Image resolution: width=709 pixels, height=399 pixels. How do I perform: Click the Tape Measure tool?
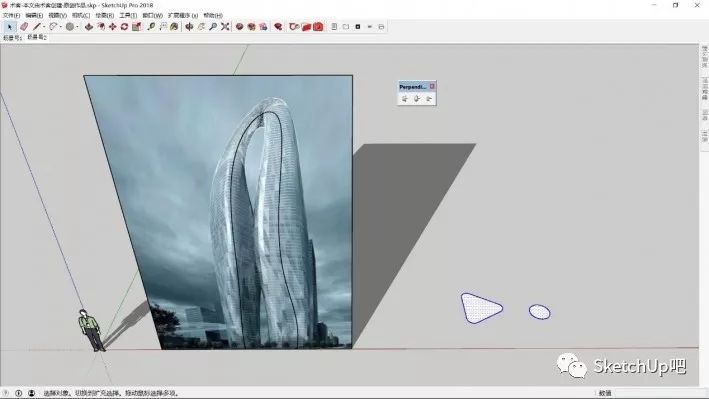(151, 27)
